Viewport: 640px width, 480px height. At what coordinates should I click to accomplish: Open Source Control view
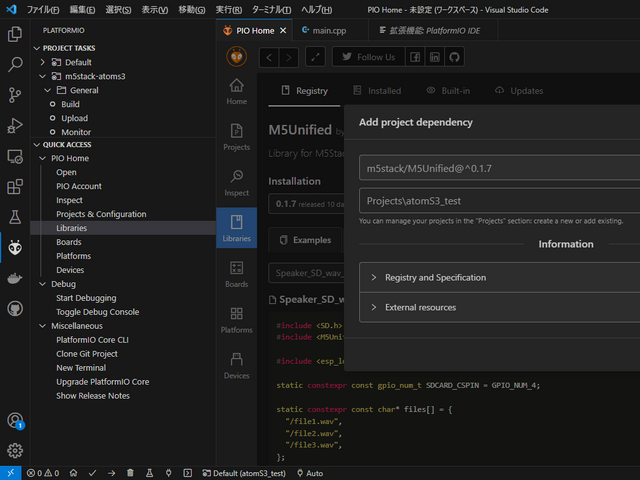click(15, 95)
